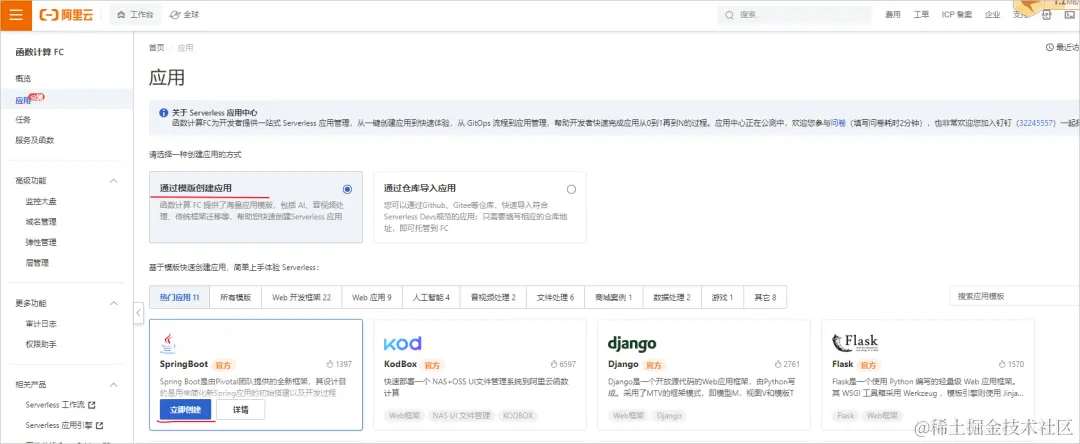Open 权限助手 in the sidebar
The width and height of the screenshot is (1080, 444).
click(41, 343)
